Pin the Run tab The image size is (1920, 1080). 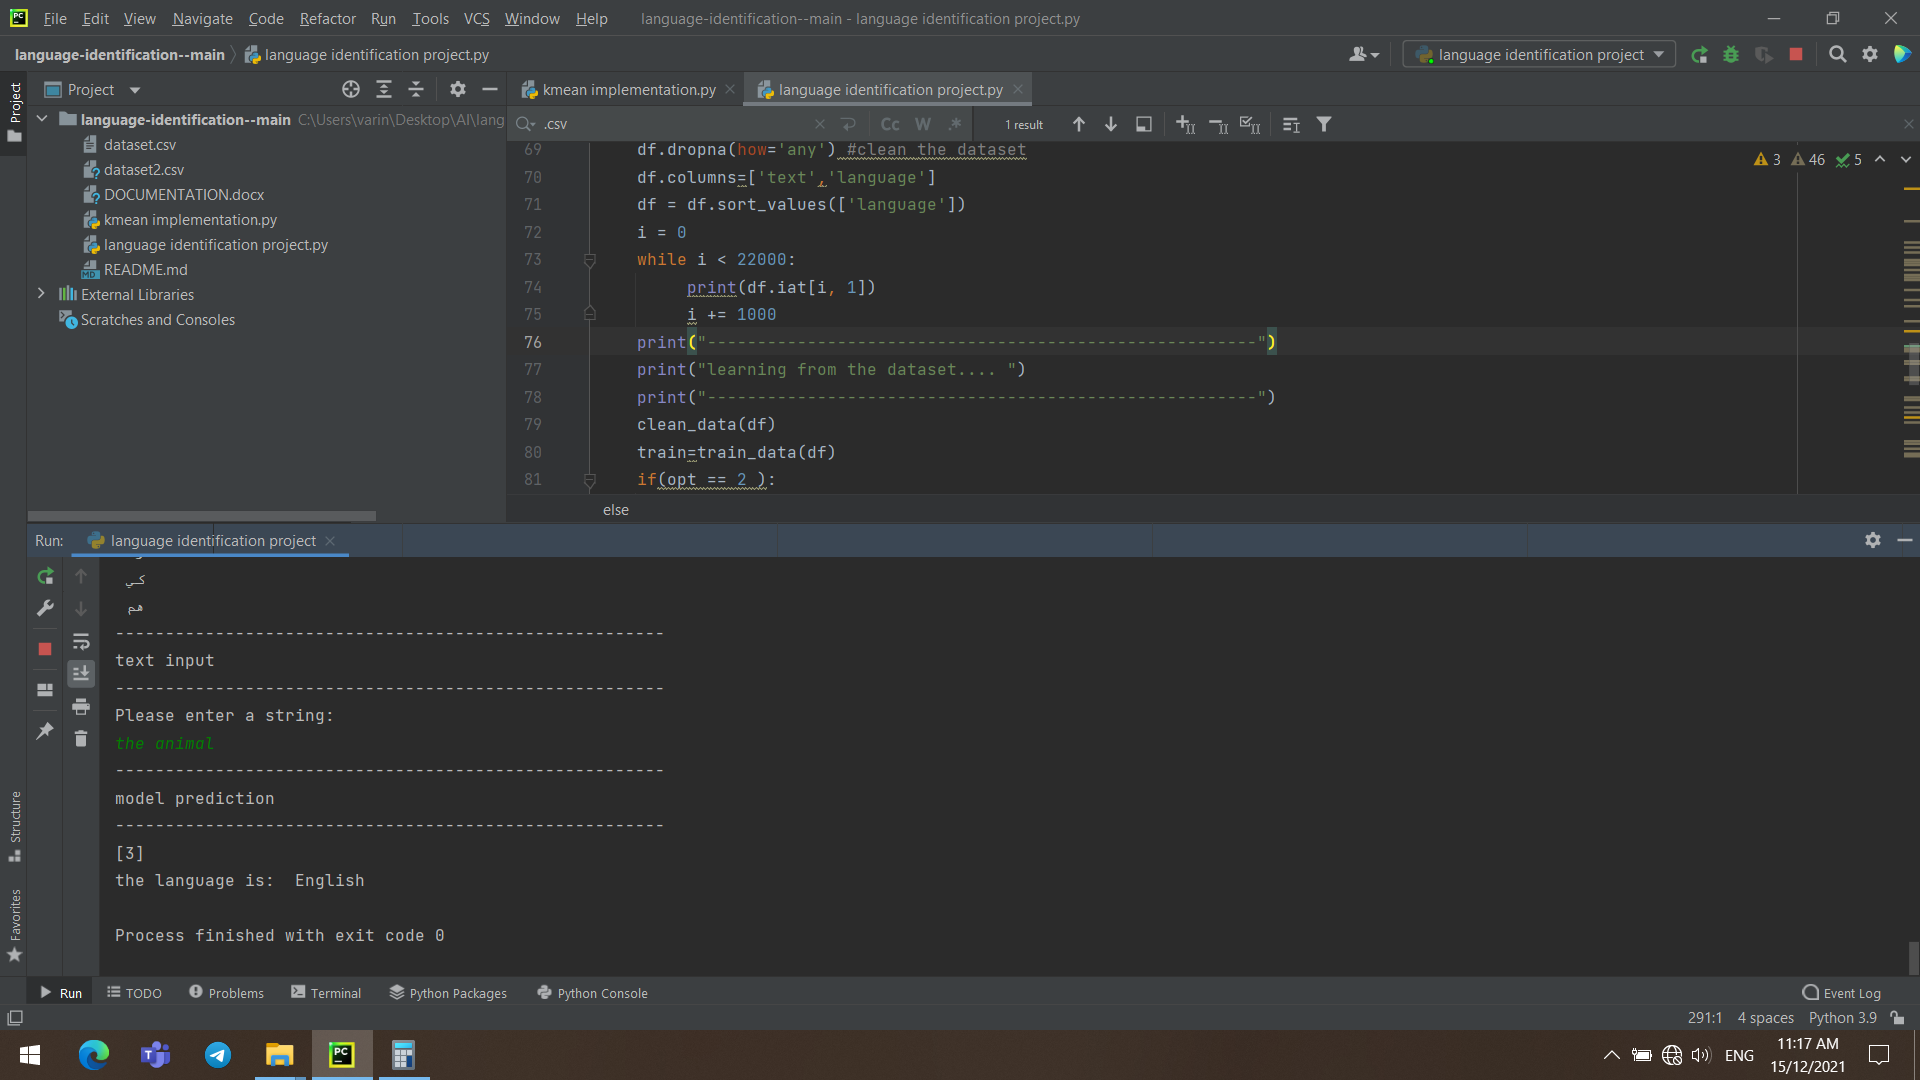[x=44, y=731]
